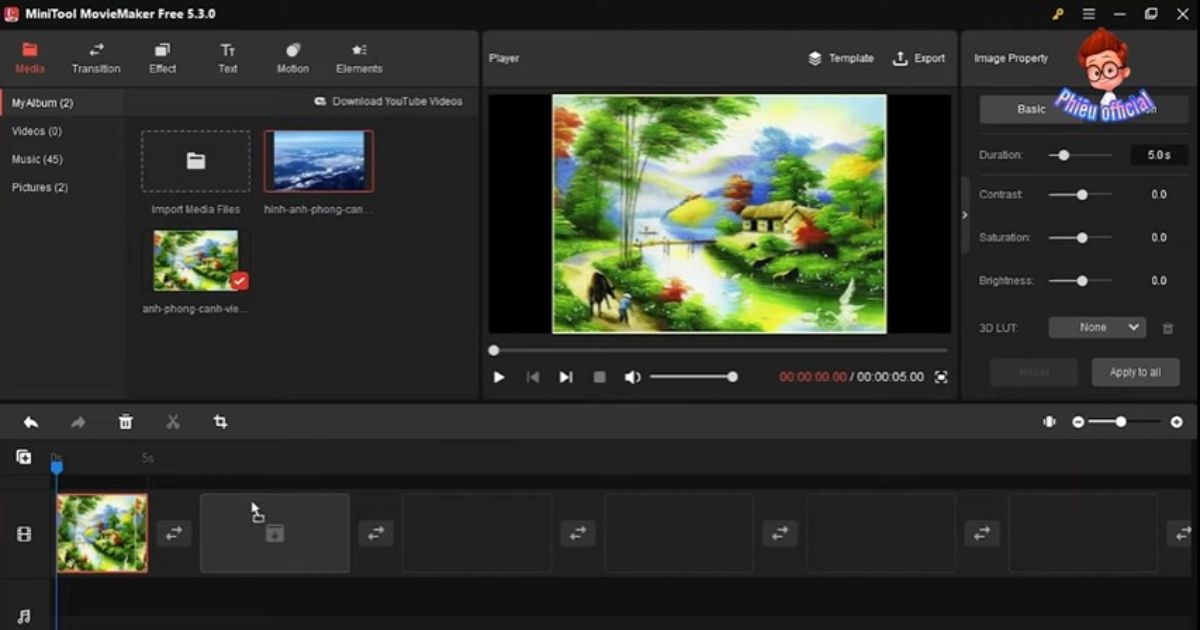Mute the player volume
This screenshot has height=630, width=1200.
[633, 377]
